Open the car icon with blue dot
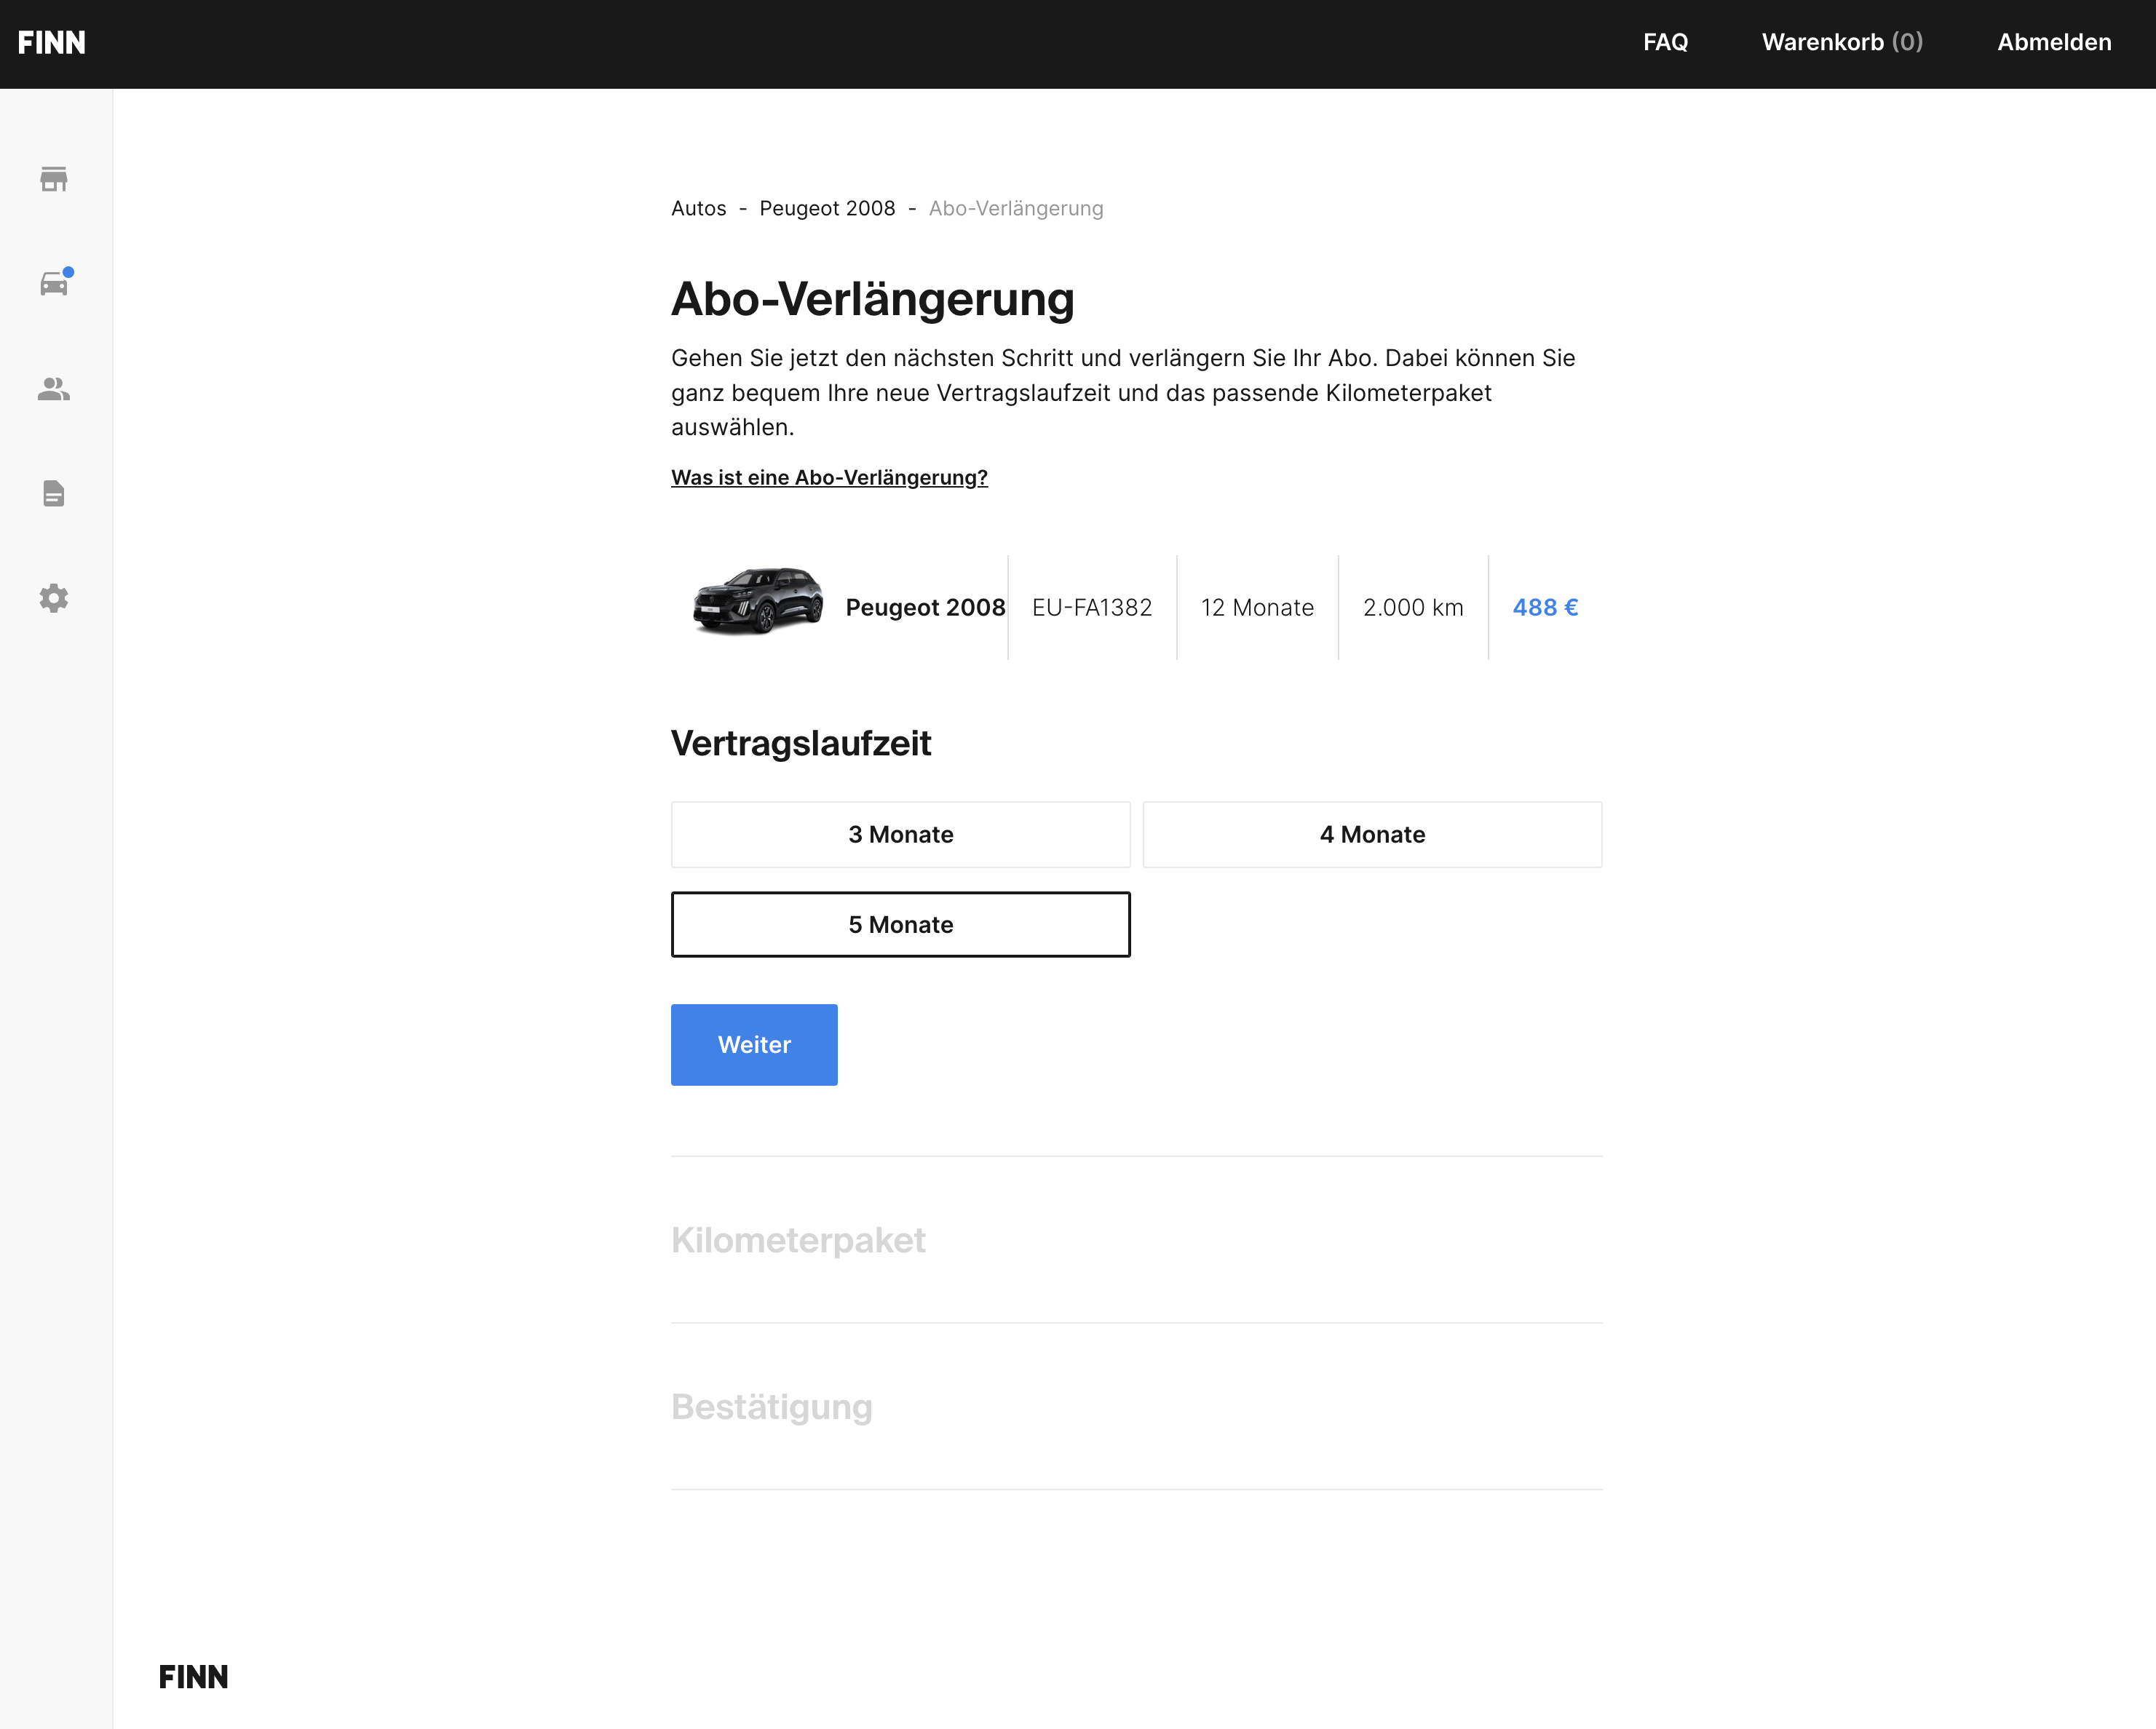This screenshot has height=1729, width=2156. [x=55, y=283]
